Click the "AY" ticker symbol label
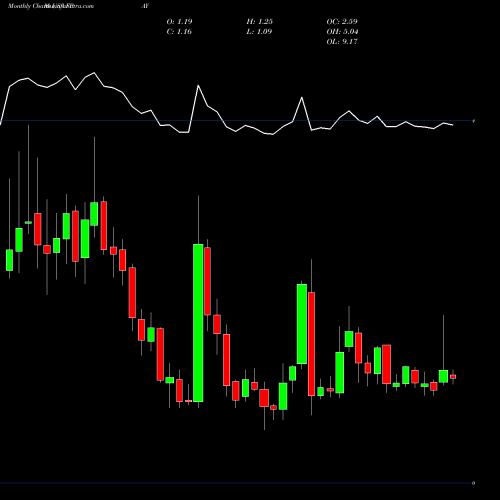500x500 pixels. click(x=145, y=6)
